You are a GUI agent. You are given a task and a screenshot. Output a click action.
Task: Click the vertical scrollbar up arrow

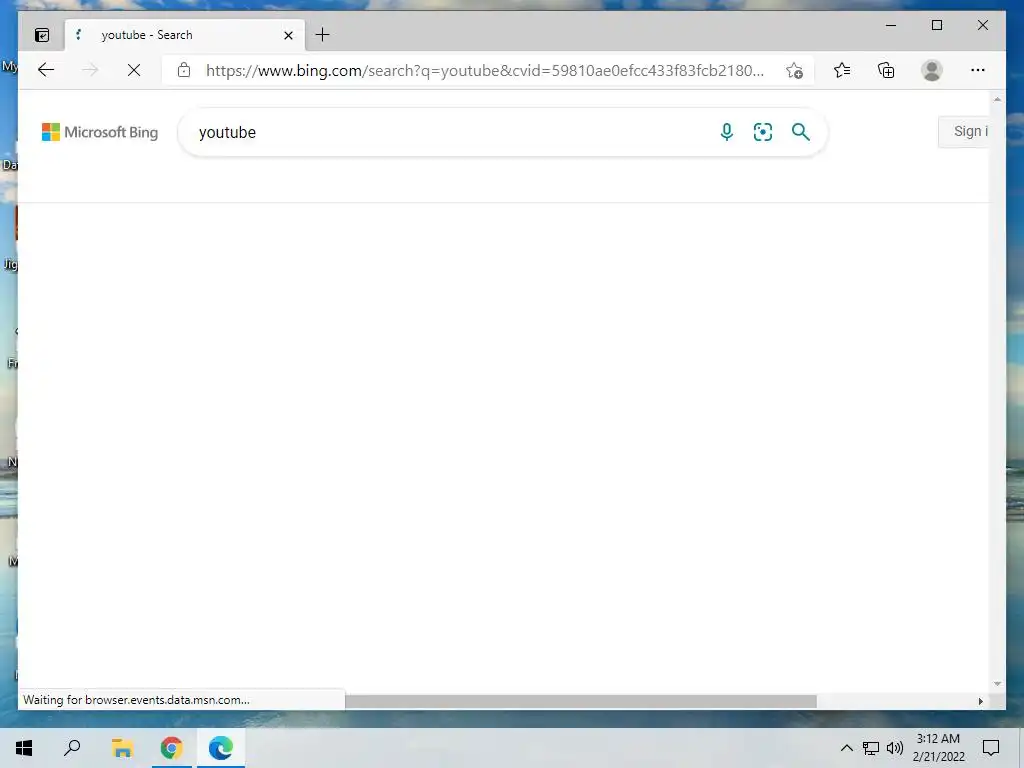pyautogui.click(x=997, y=99)
